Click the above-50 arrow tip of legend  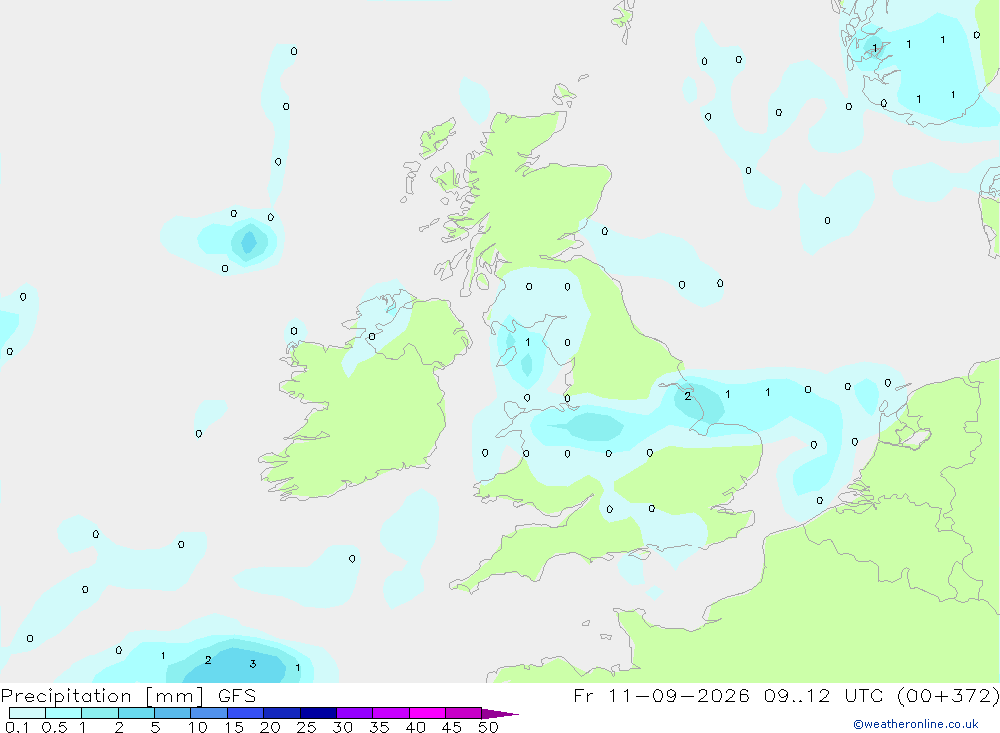501,714
